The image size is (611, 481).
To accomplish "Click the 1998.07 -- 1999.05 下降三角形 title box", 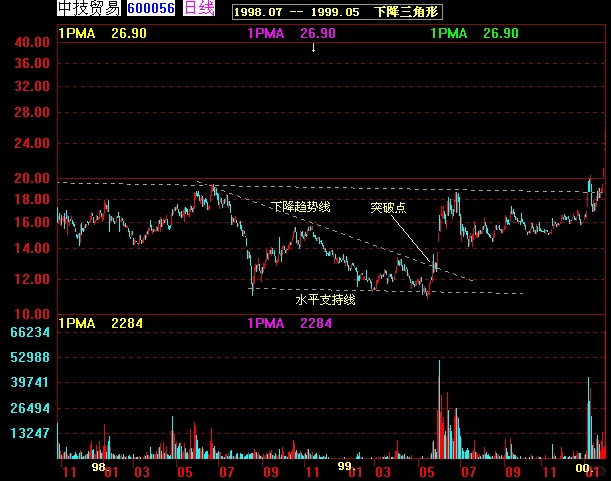I will [337, 12].
